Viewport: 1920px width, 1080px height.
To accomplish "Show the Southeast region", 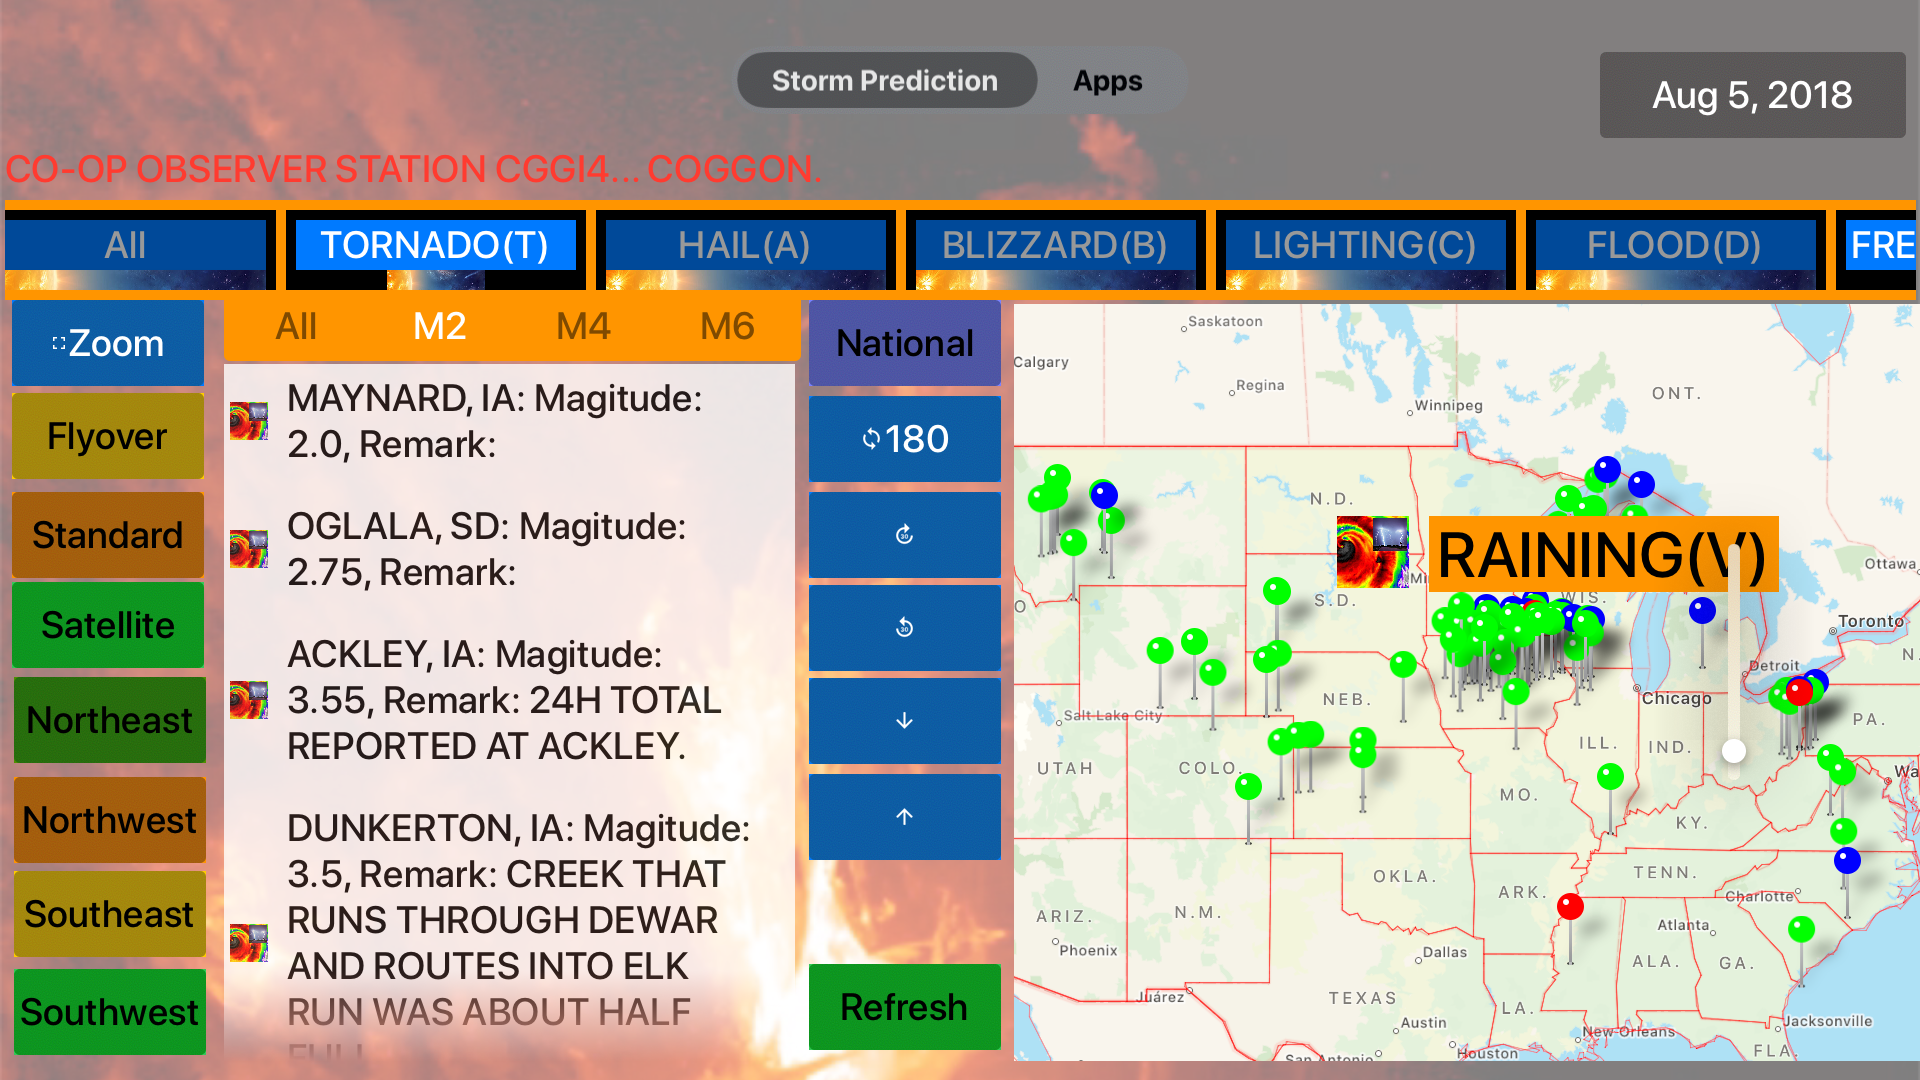I will point(110,914).
